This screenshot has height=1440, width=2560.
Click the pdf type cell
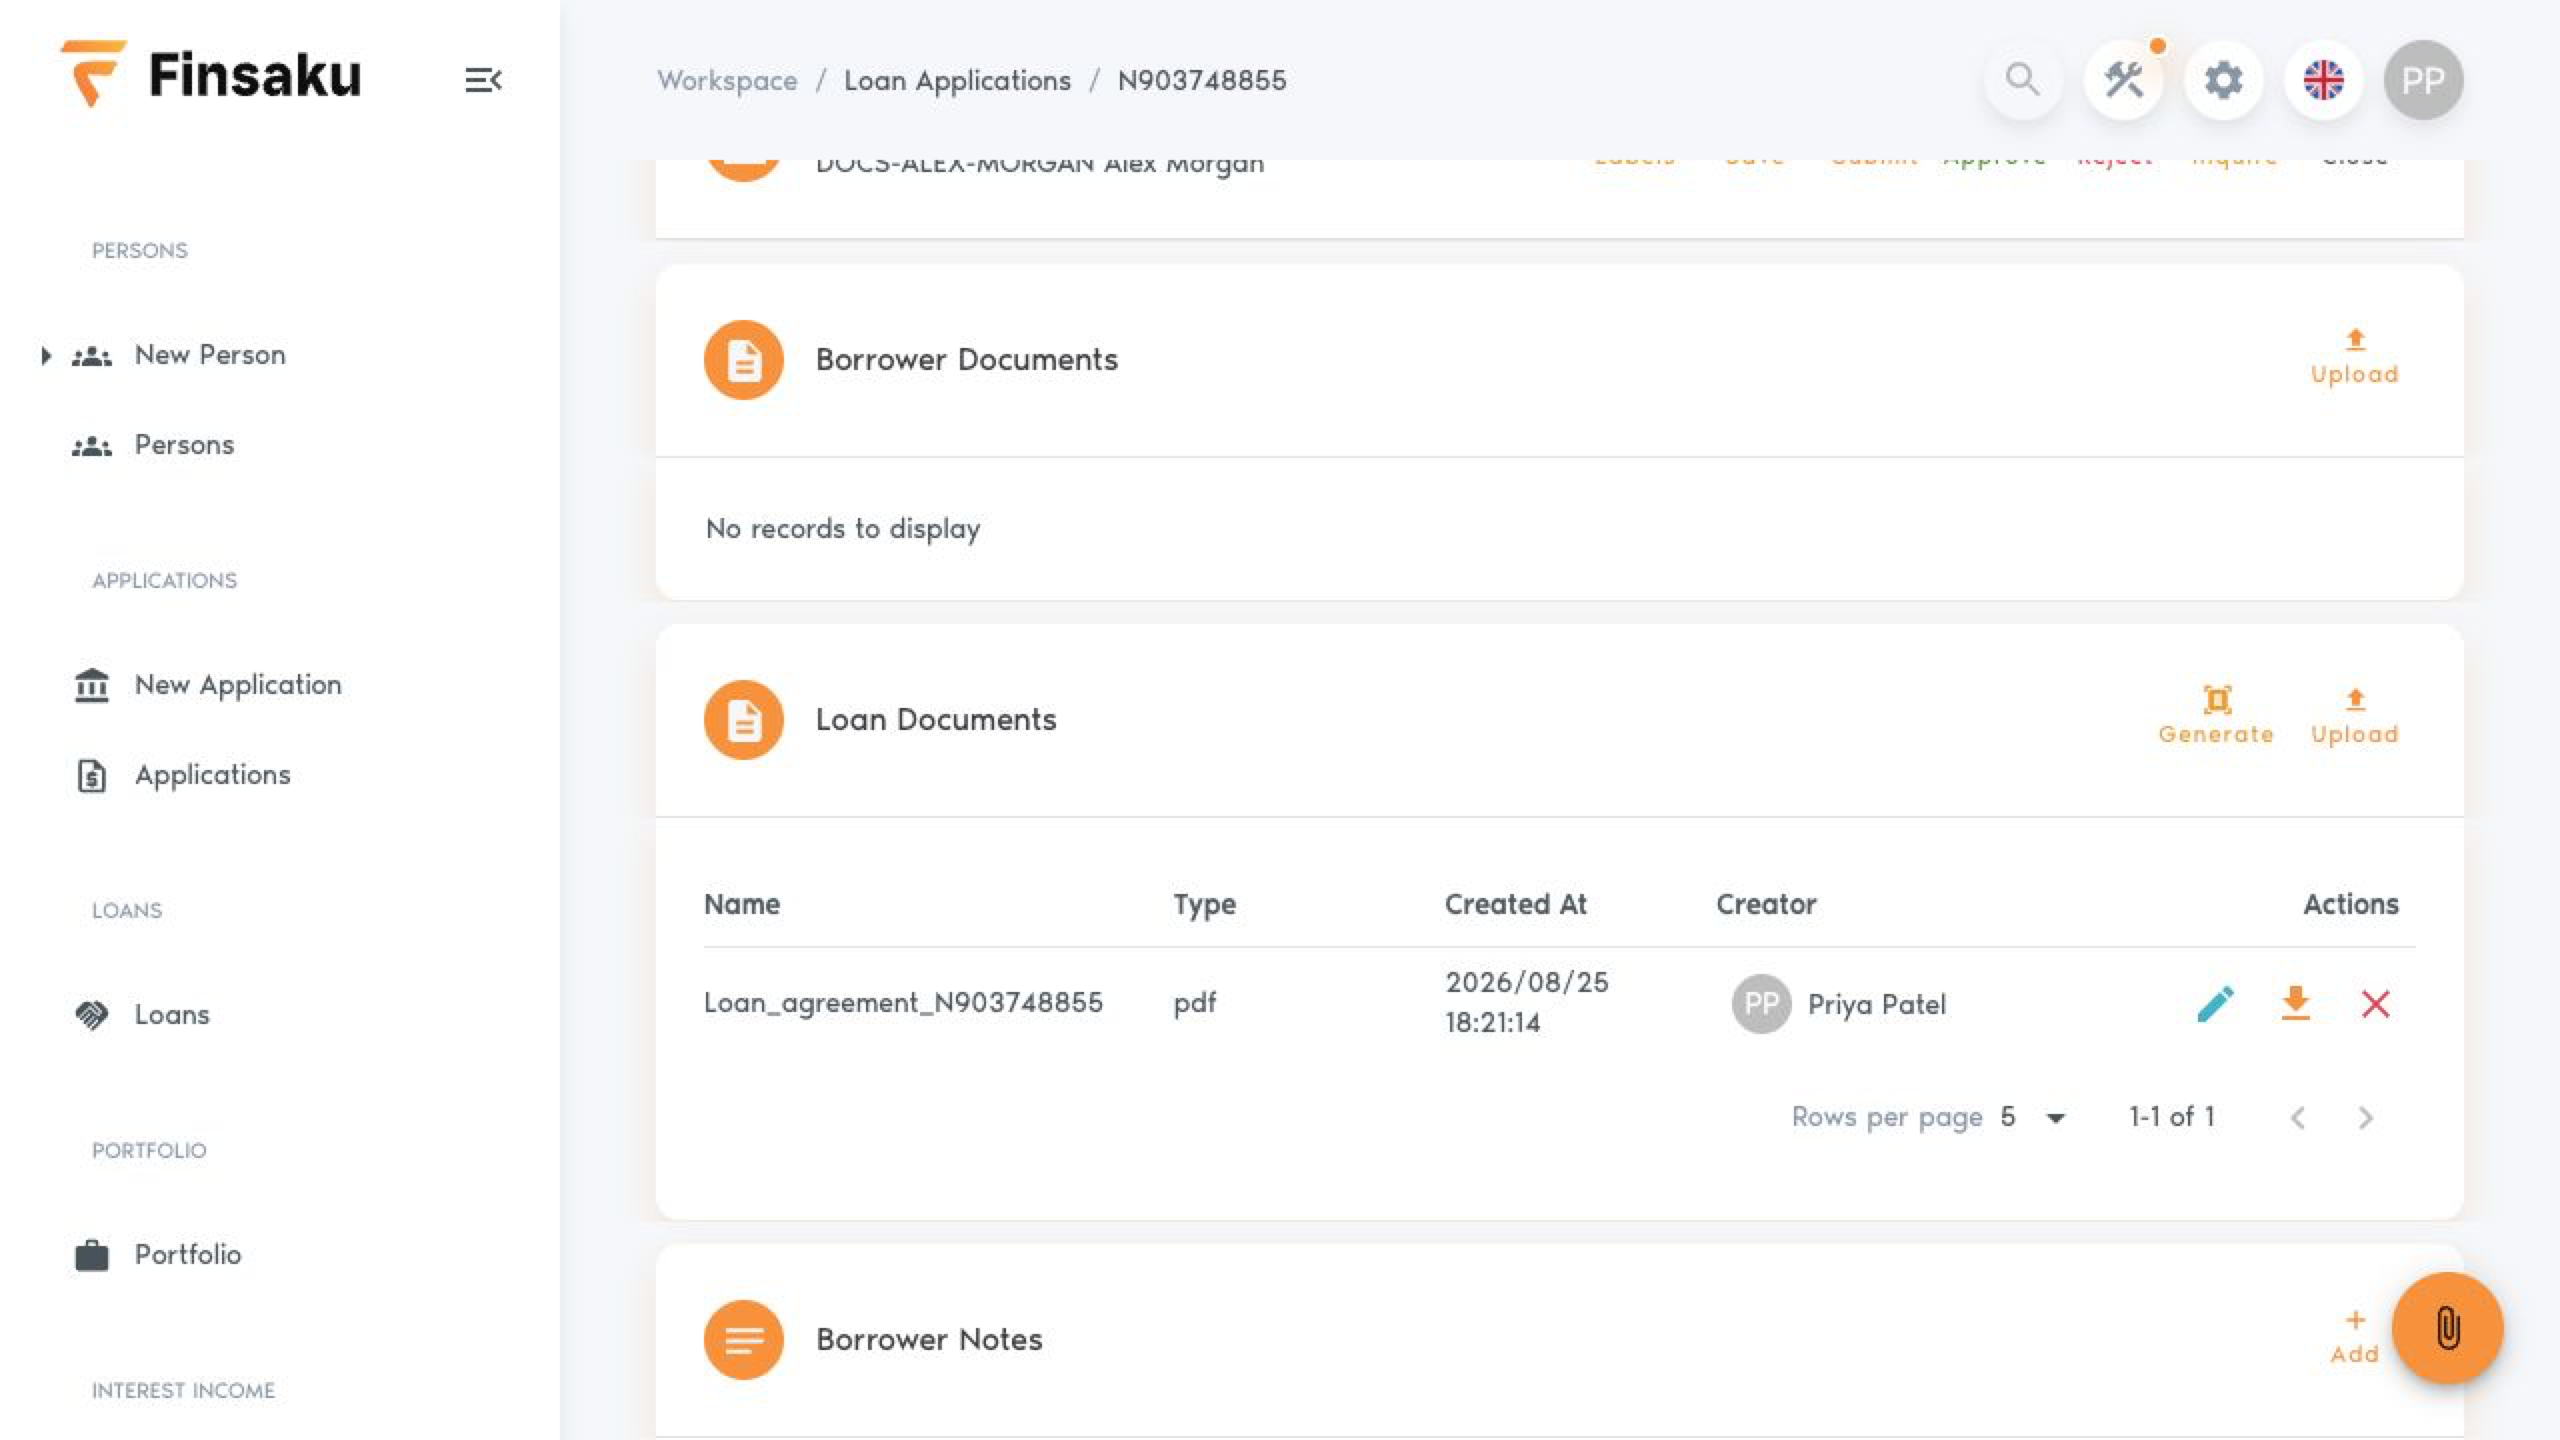coord(1194,1003)
